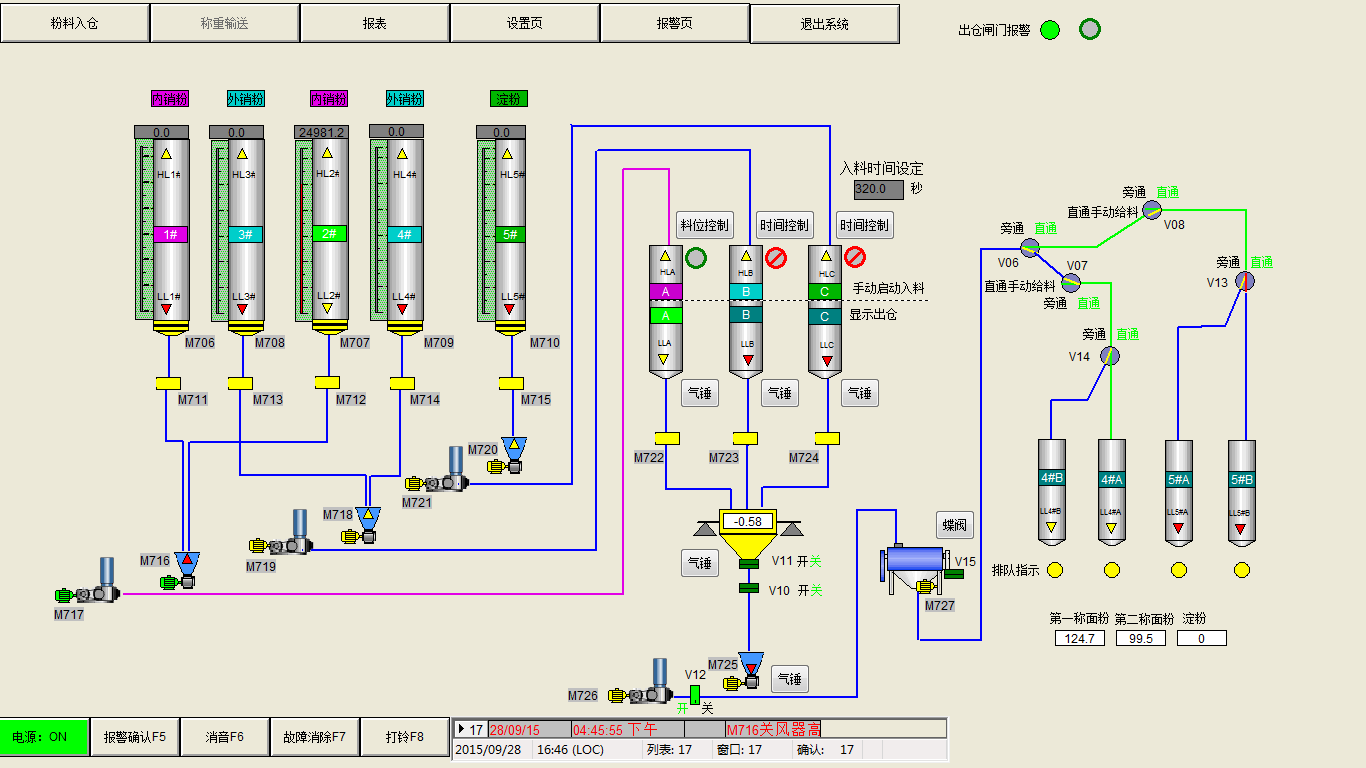Open the 报表 page
This screenshot has height=768, width=1366.
(374, 23)
